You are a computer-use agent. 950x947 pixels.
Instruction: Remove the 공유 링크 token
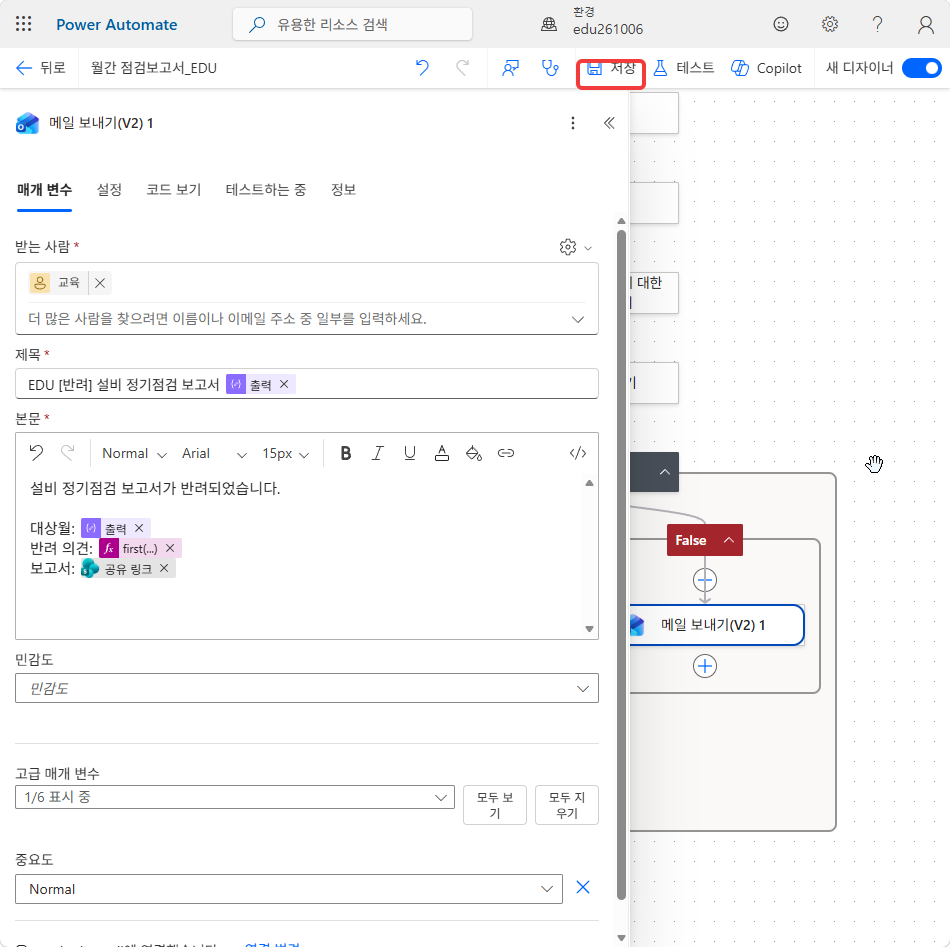click(x=164, y=568)
